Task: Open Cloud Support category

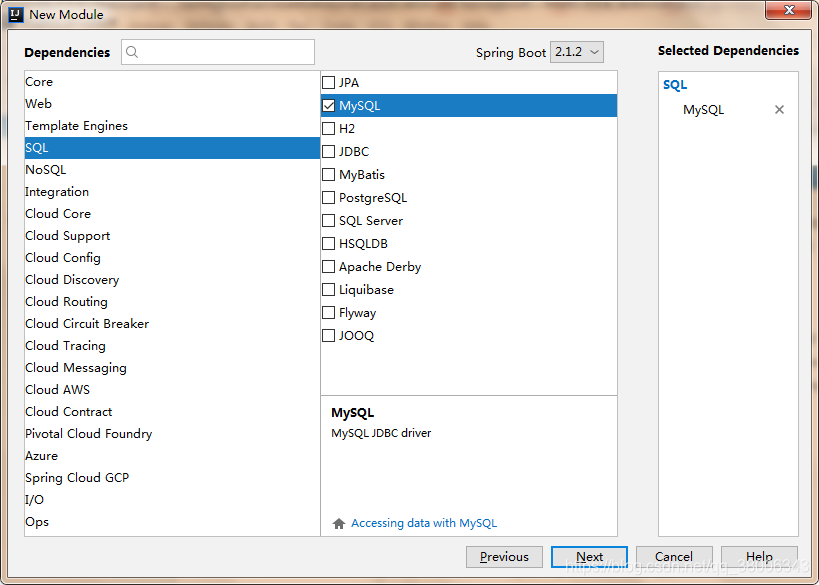Action: (x=172, y=236)
